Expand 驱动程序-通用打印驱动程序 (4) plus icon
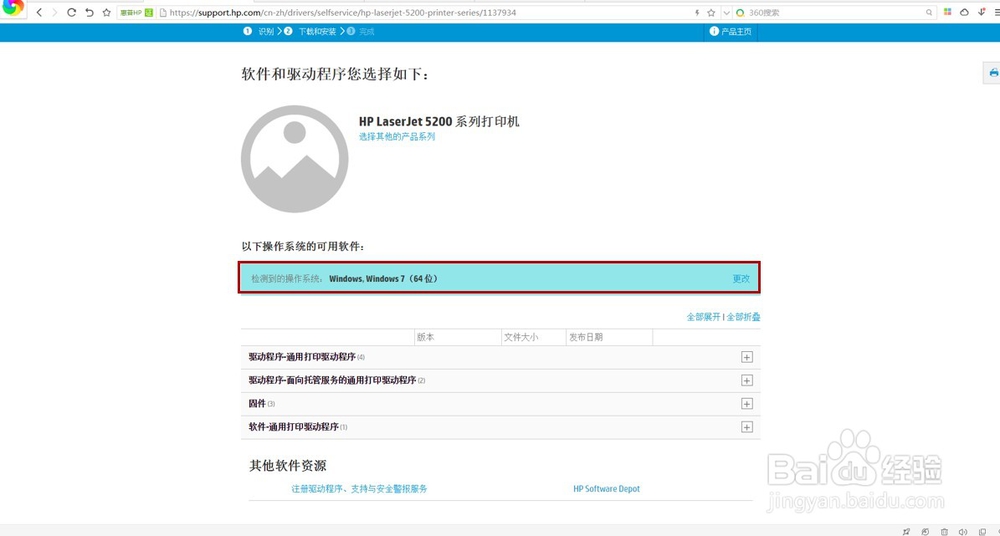The image size is (1000, 536). pos(747,357)
